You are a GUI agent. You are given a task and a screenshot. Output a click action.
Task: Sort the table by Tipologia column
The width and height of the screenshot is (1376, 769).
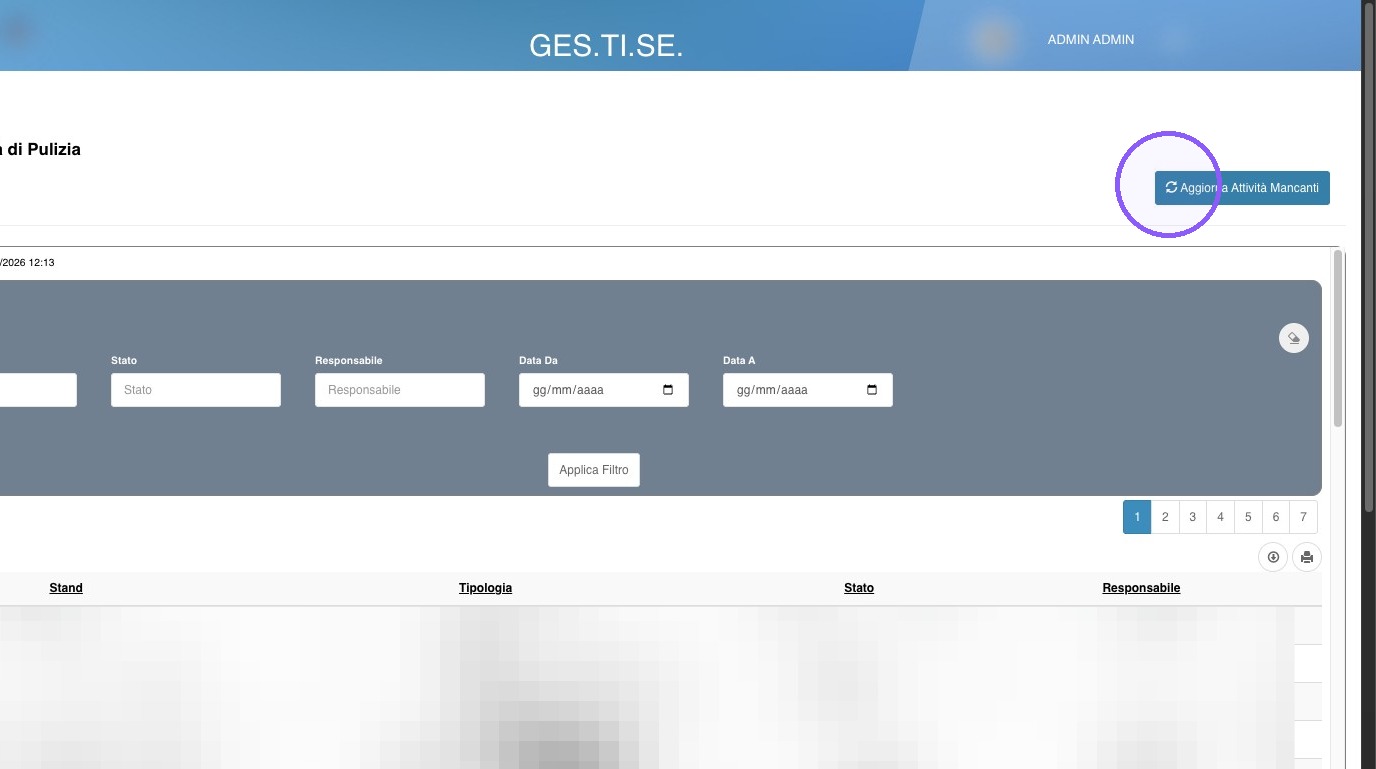[485, 588]
